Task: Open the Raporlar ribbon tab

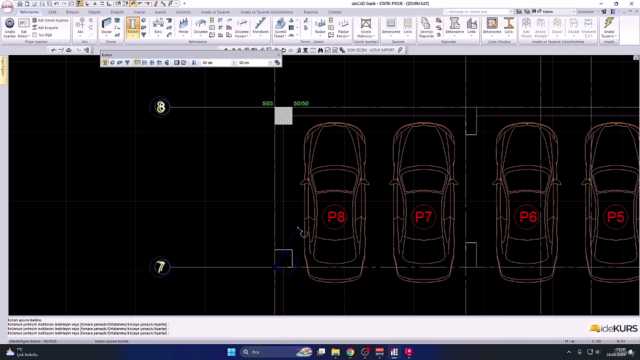Action: click(311, 12)
